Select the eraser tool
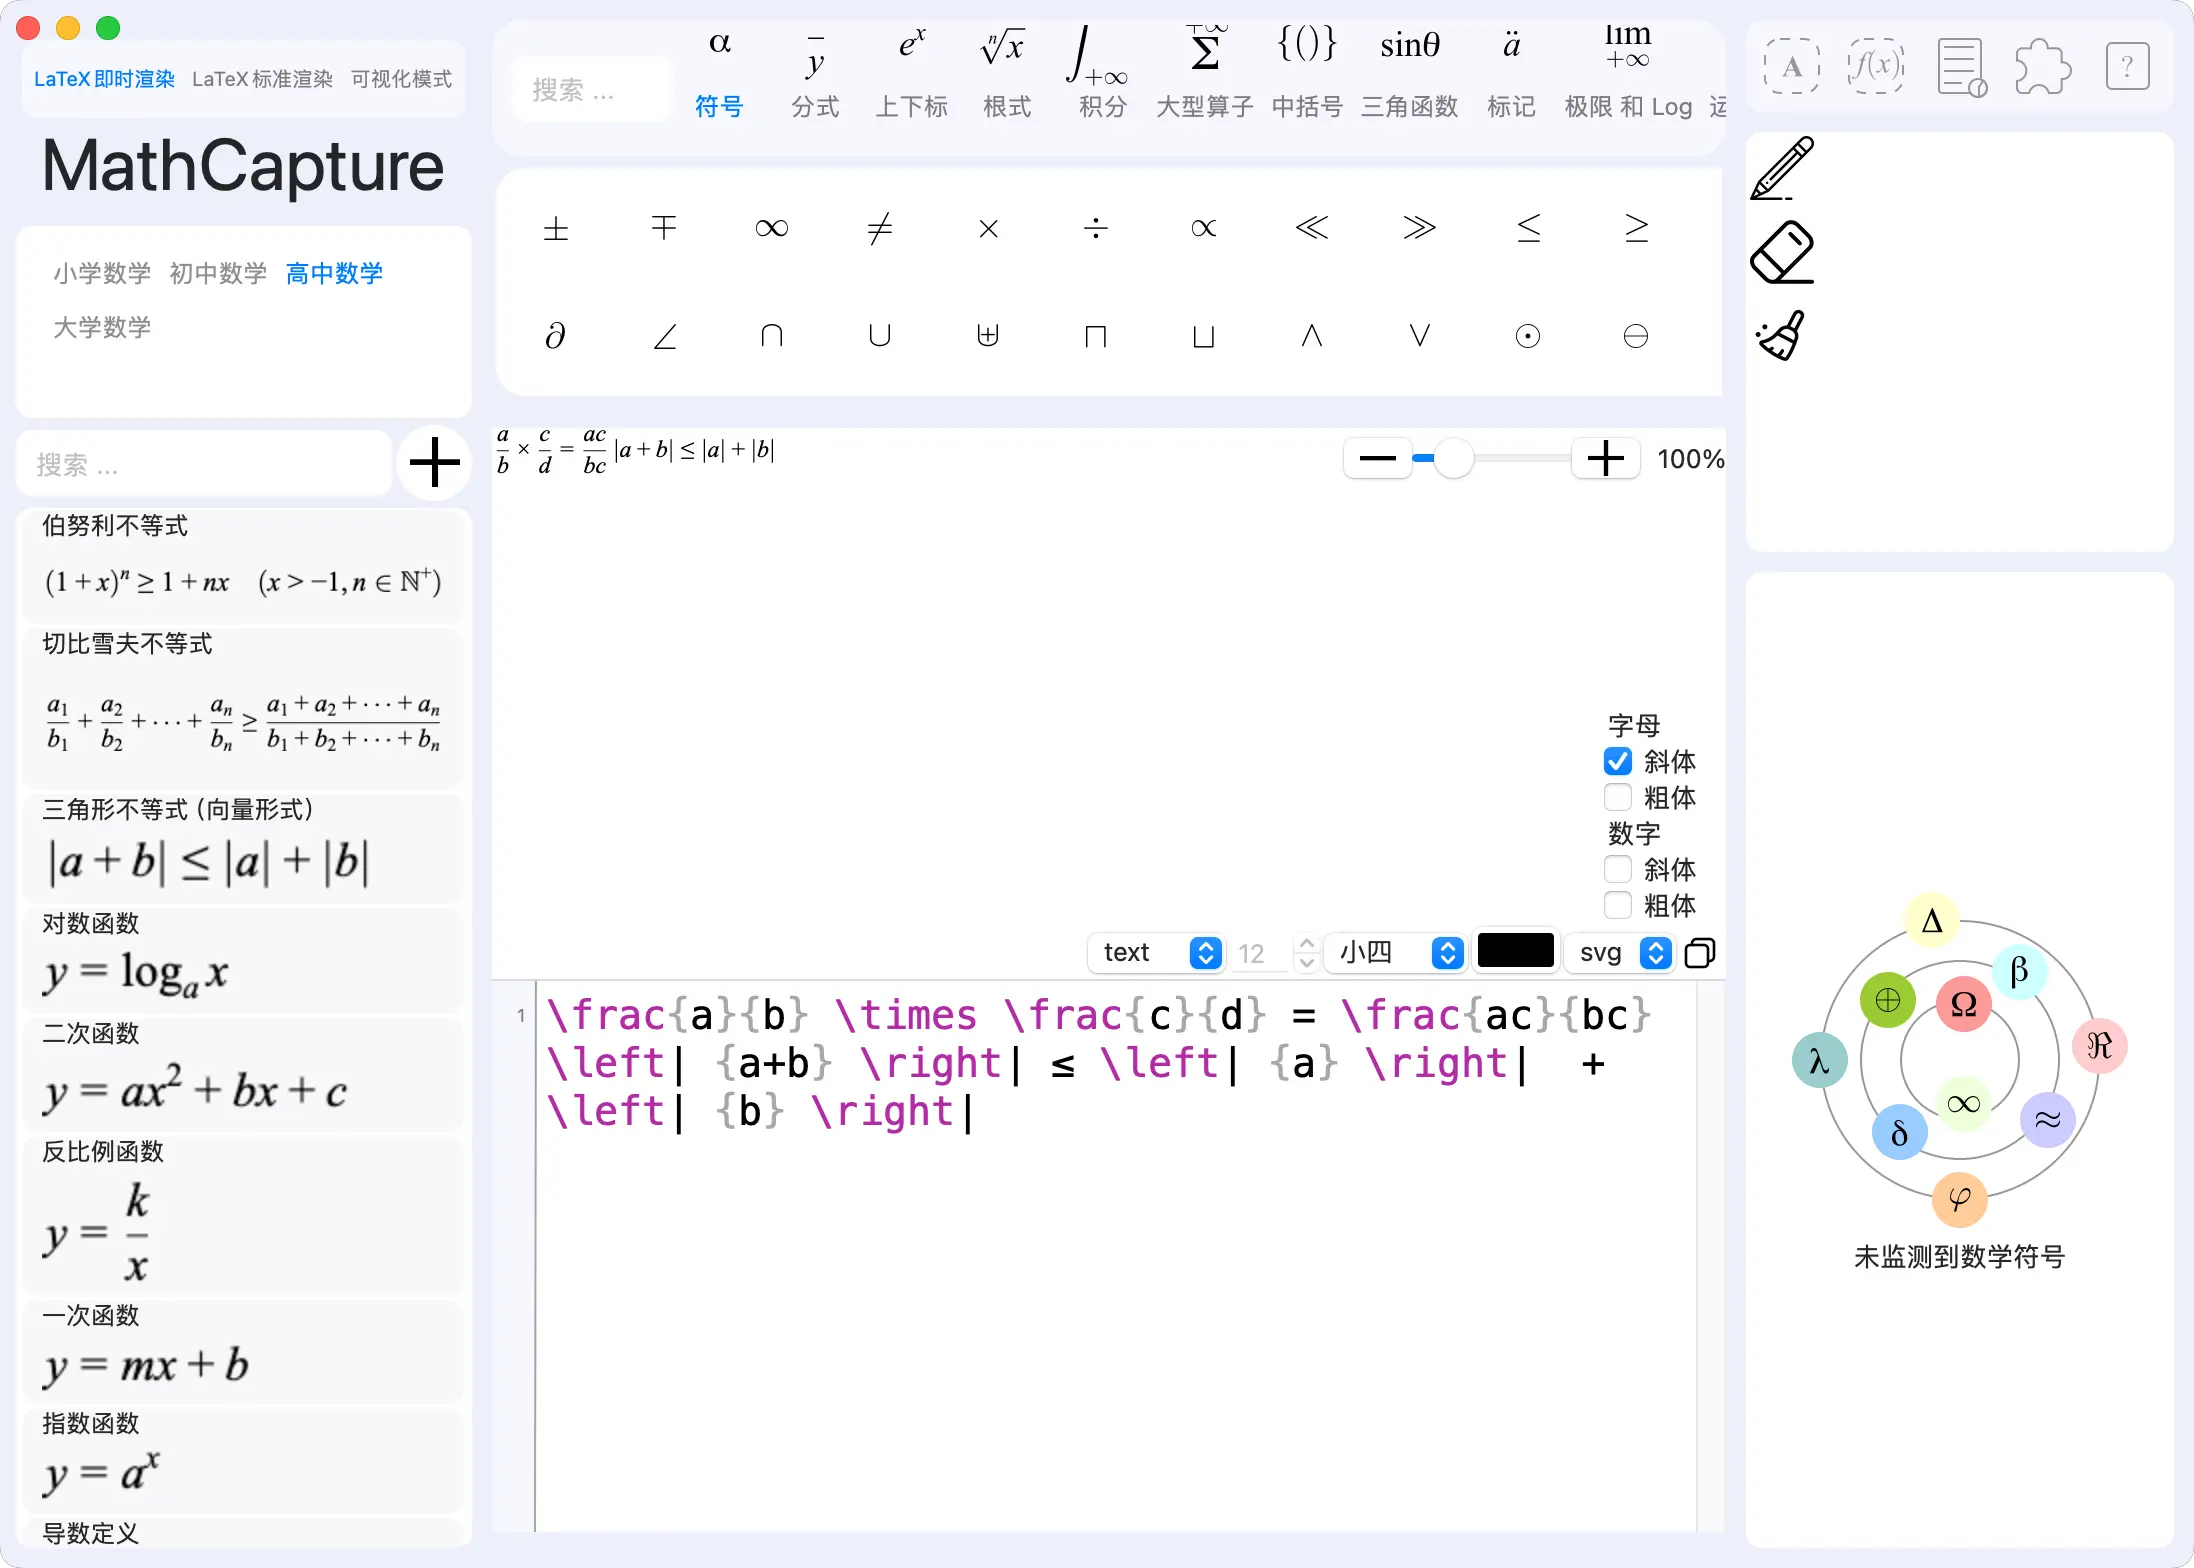 (1782, 252)
